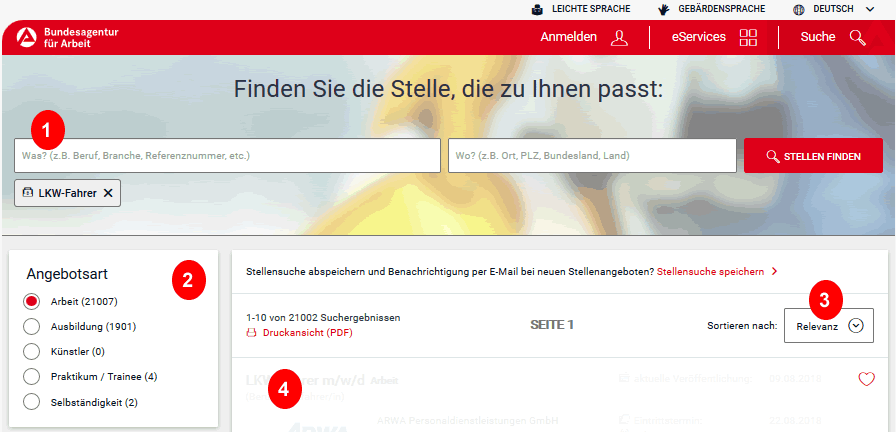The height and width of the screenshot is (432, 896).
Task: Click the Suche magnifier icon
Action: coord(857,38)
